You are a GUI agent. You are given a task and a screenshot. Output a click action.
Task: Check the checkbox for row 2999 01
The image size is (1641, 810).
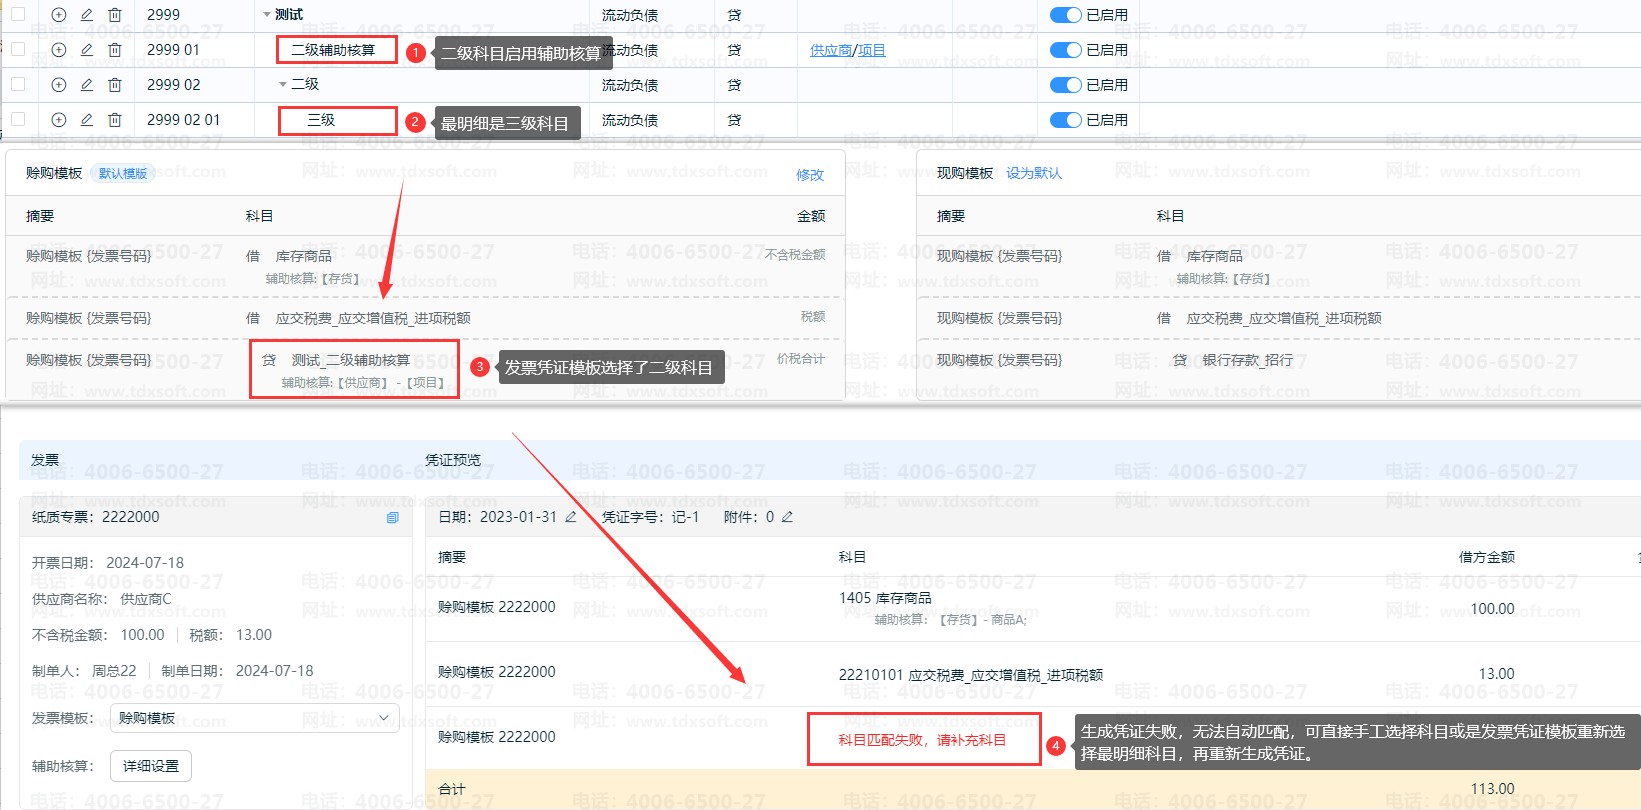click(x=18, y=49)
